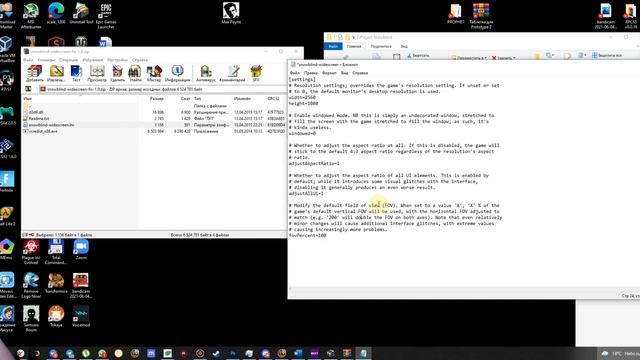Open the Max Payne desktop shortcut

[231, 13]
